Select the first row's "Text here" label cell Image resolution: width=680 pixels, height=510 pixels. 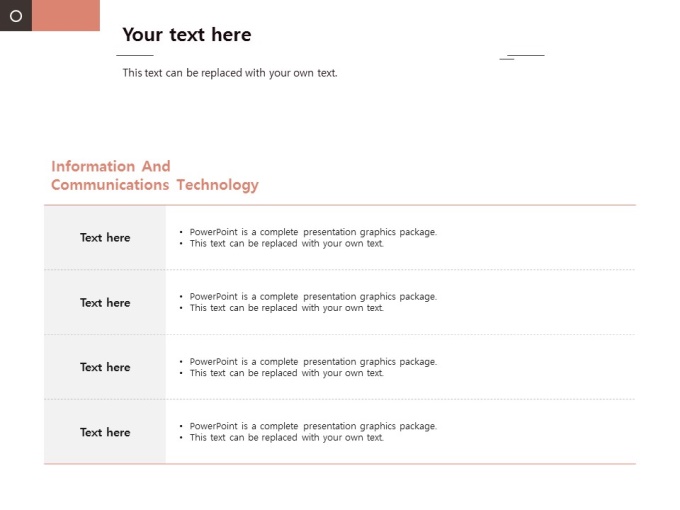click(105, 238)
